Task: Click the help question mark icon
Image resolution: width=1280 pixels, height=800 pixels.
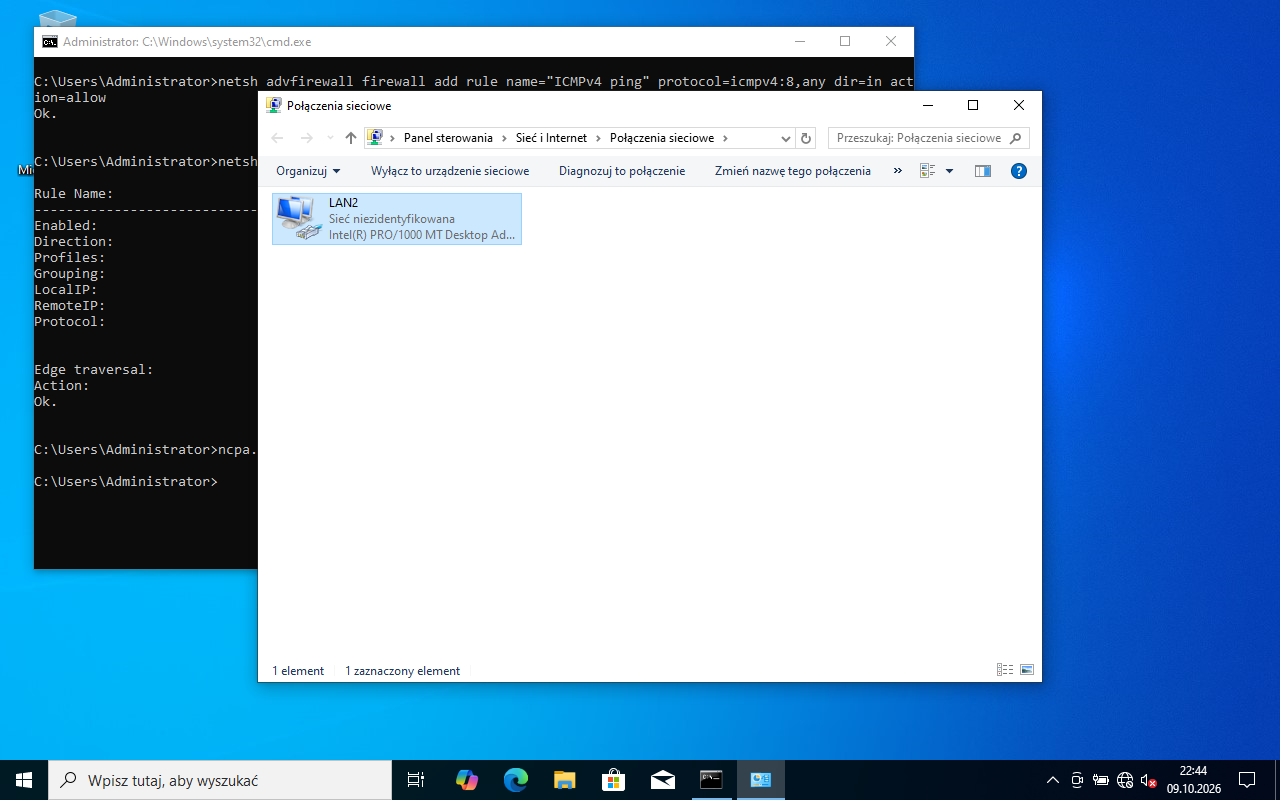Action: pos(1019,171)
